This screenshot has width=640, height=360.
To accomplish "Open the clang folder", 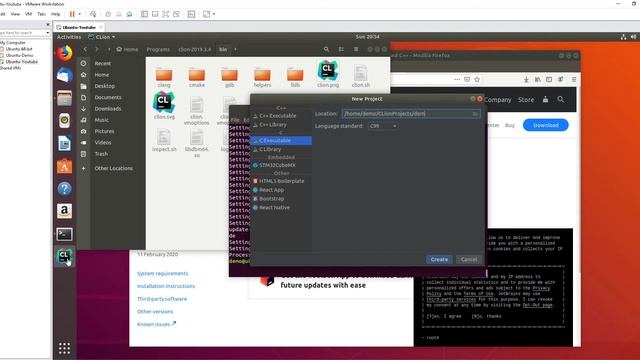I will coord(164,77).
